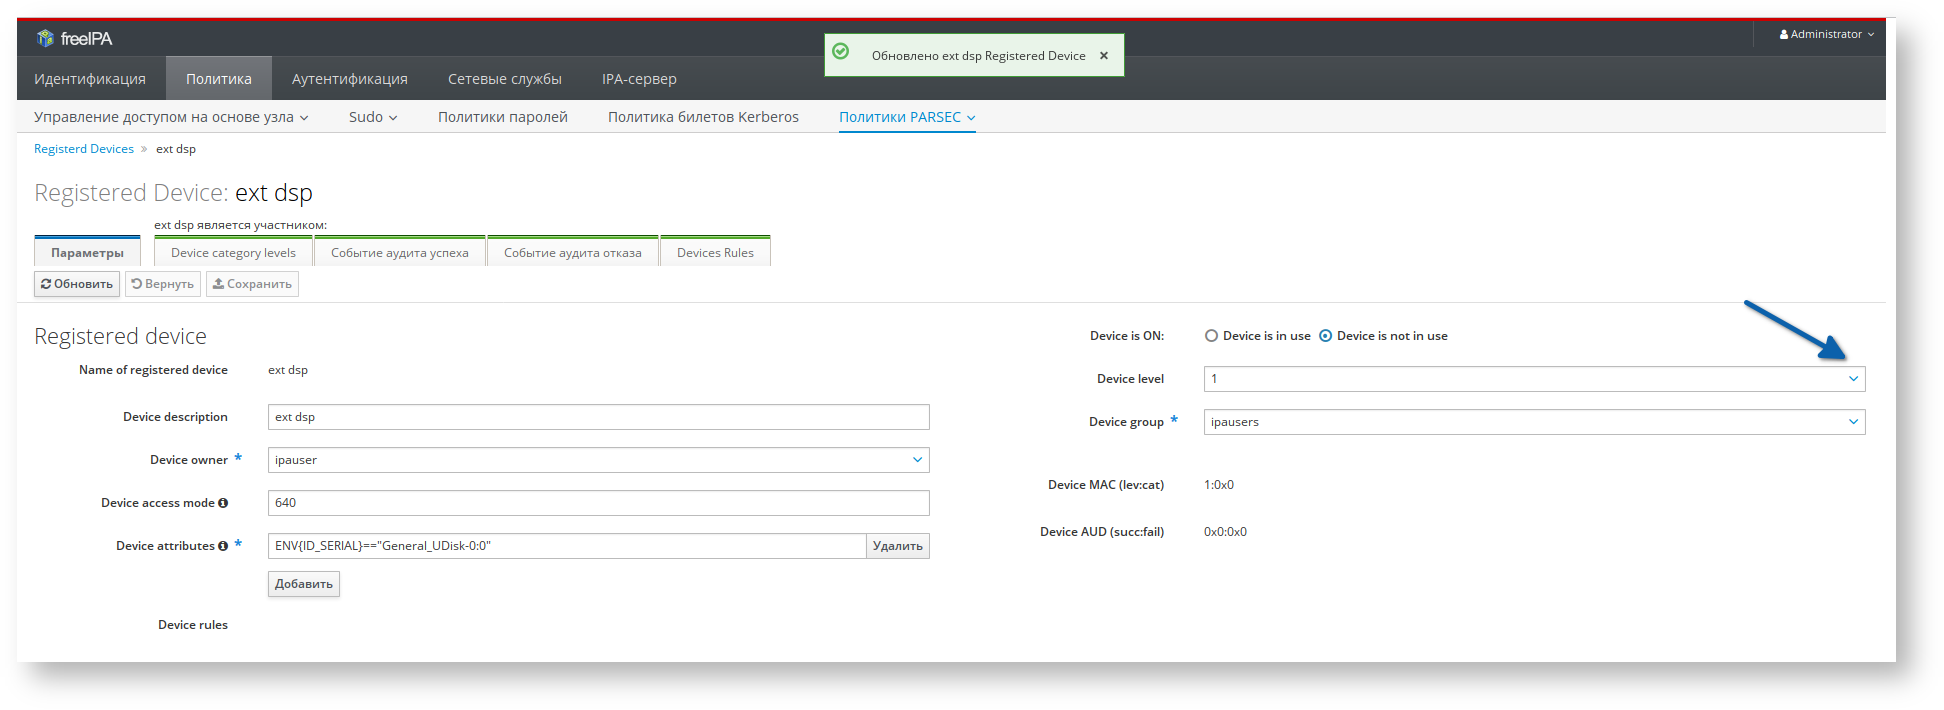
Task: Click info icon next to Device attributes
Action: click(x=223, y=546)
